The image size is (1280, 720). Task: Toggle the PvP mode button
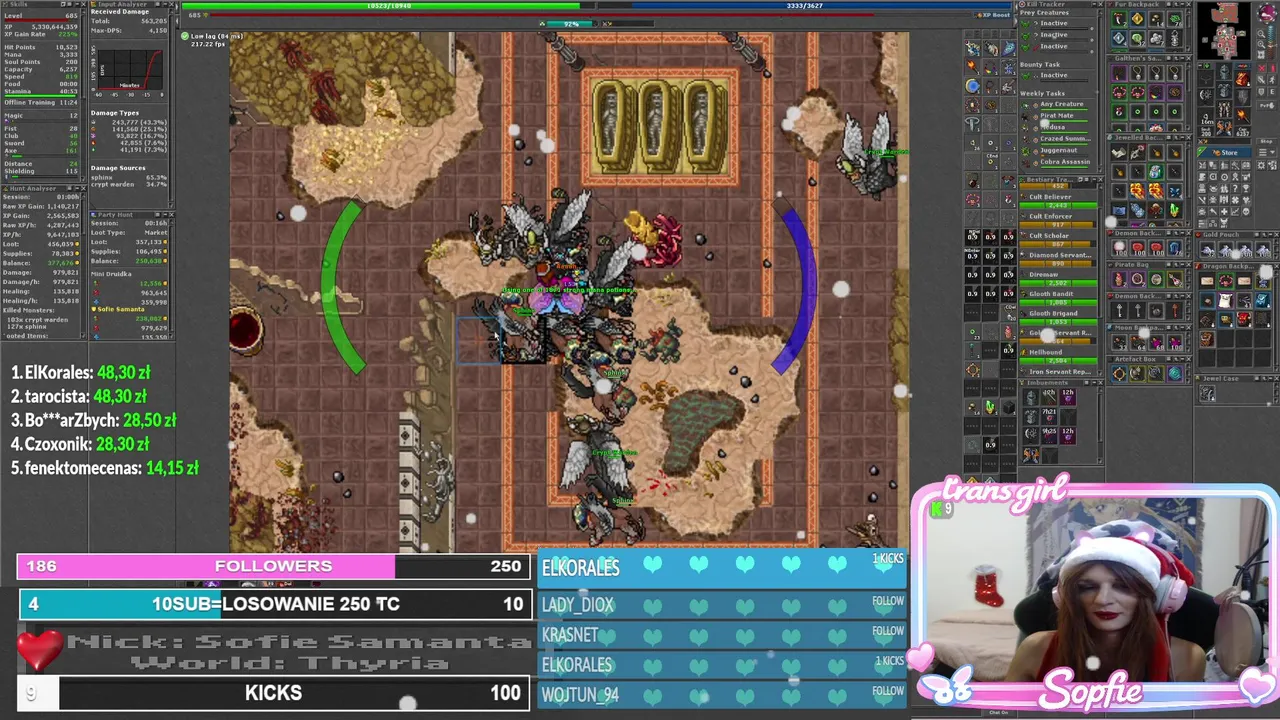[1266, 105]
